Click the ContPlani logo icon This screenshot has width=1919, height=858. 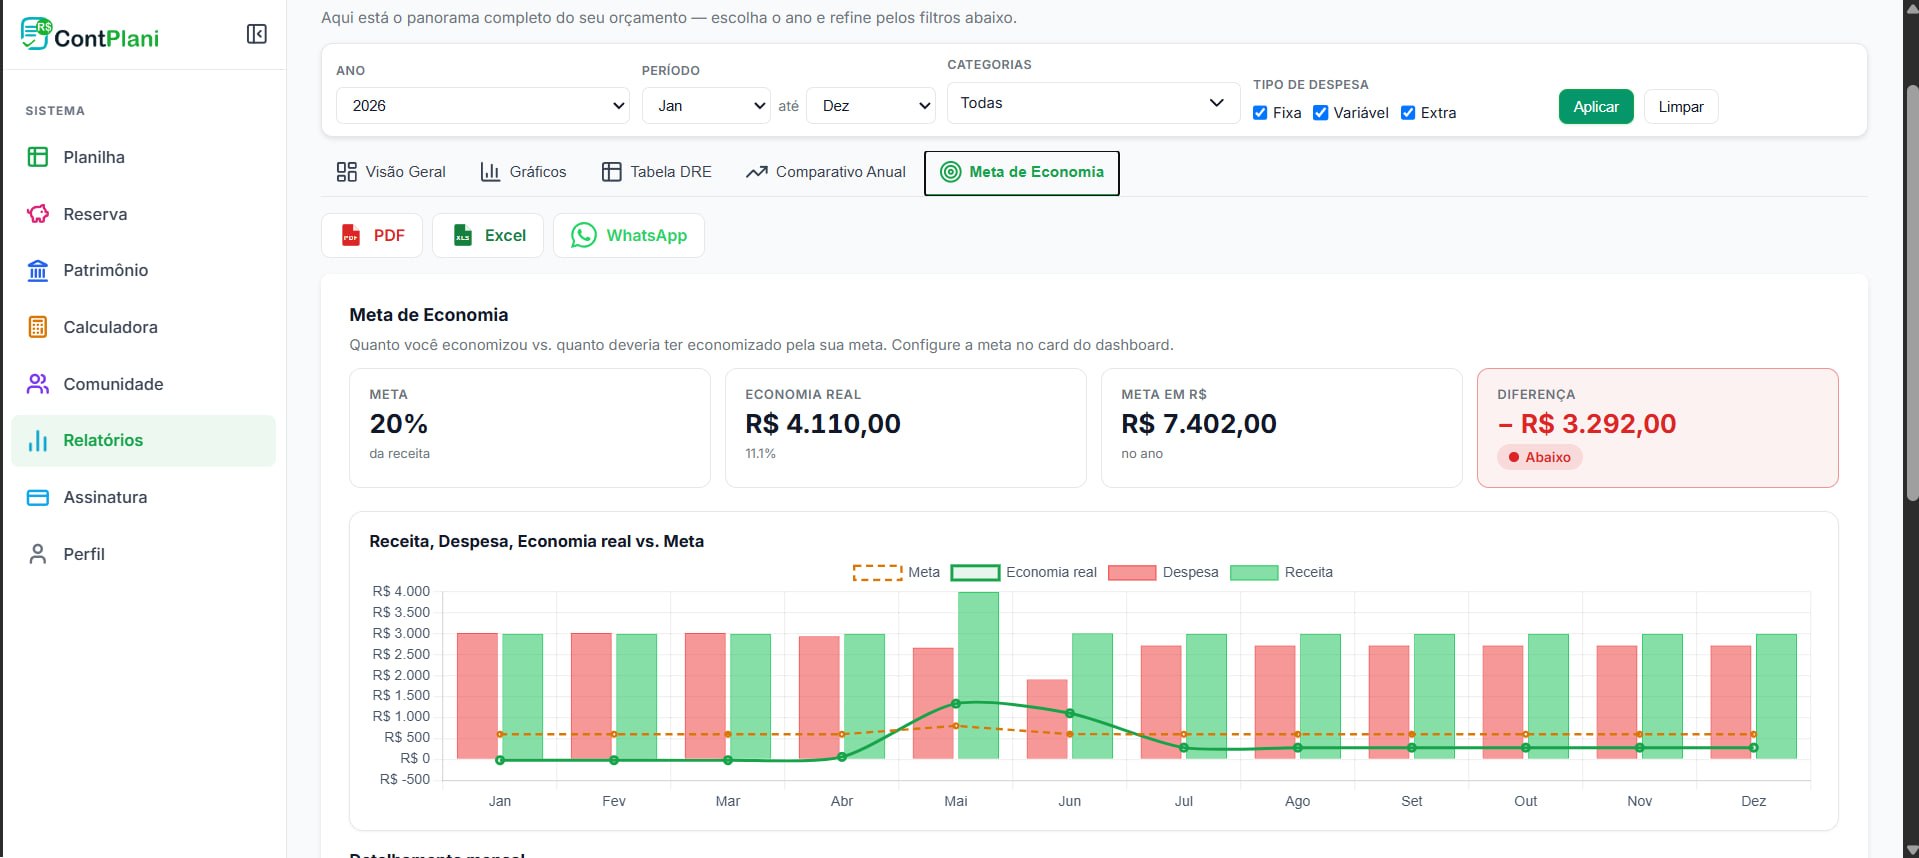(36, 33)
